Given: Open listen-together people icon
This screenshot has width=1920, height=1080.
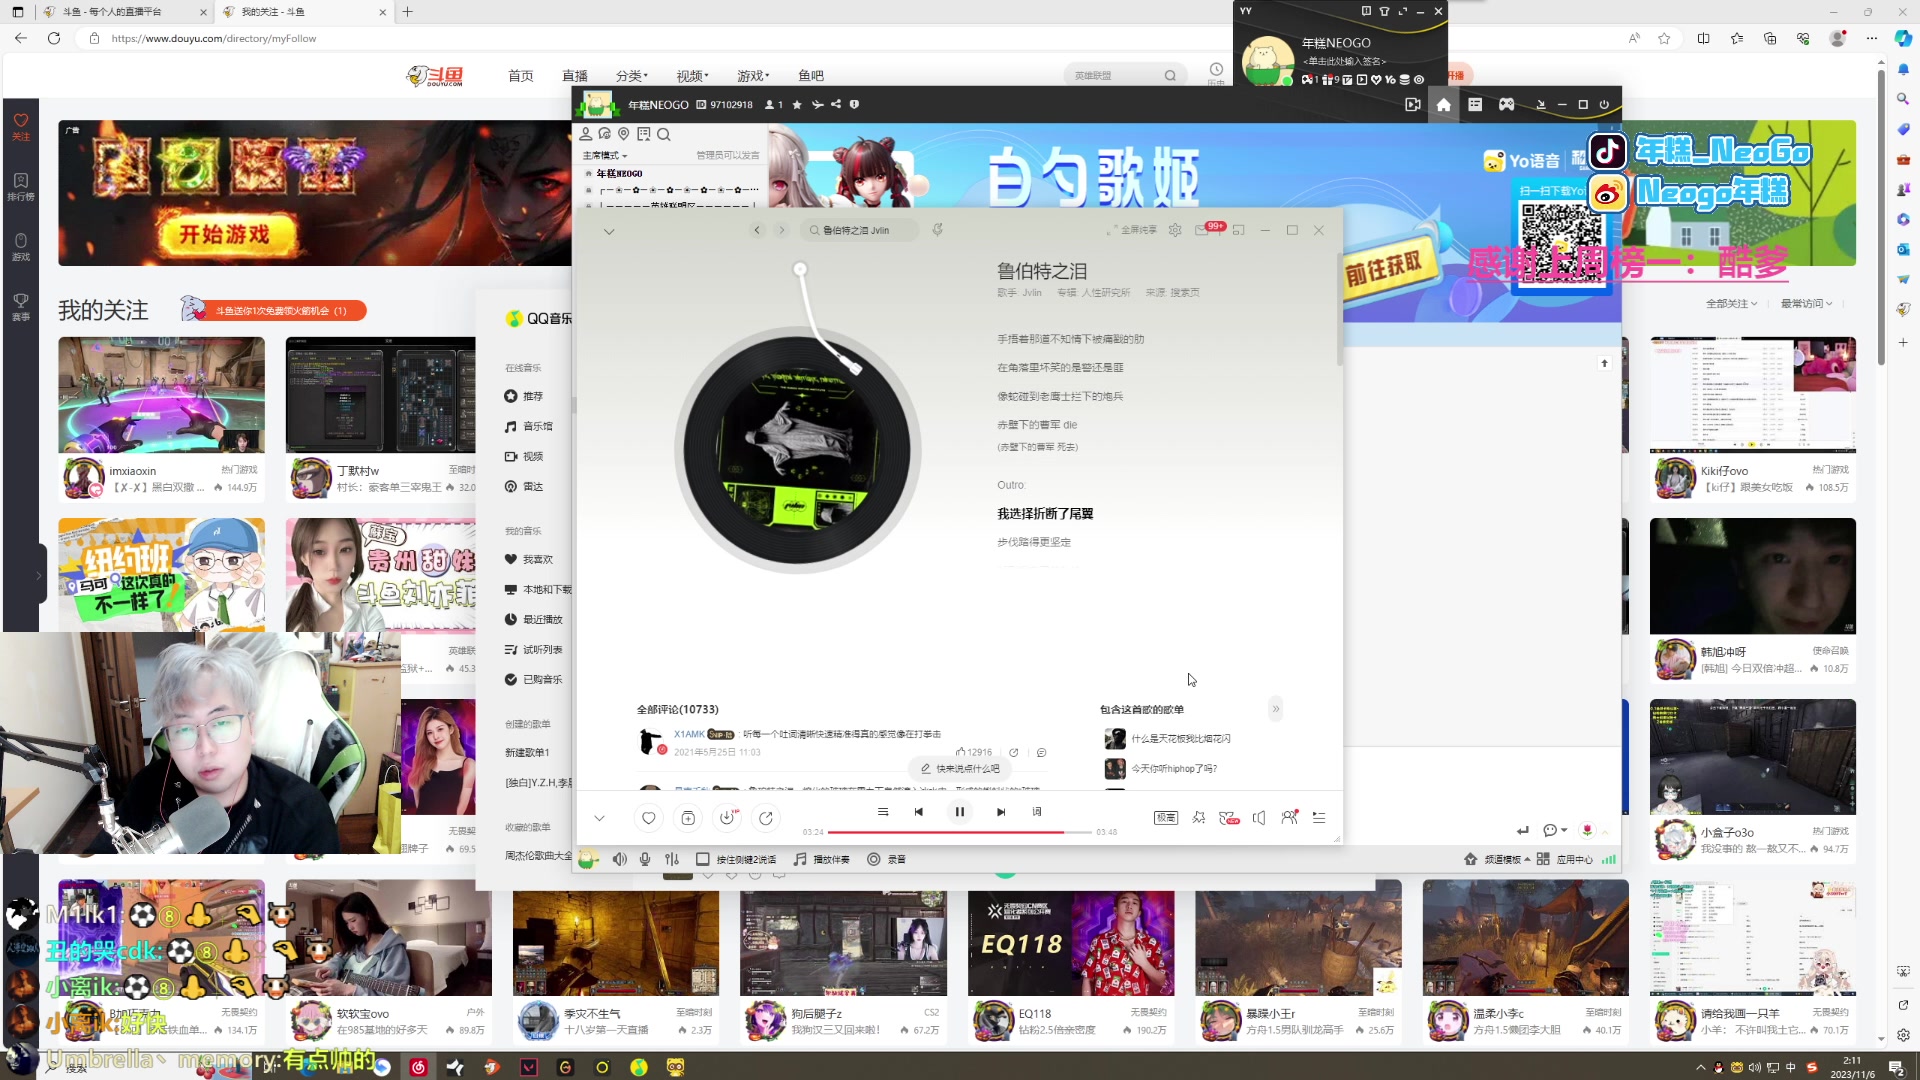Looking at the screenshot, I should (1290, 818).
